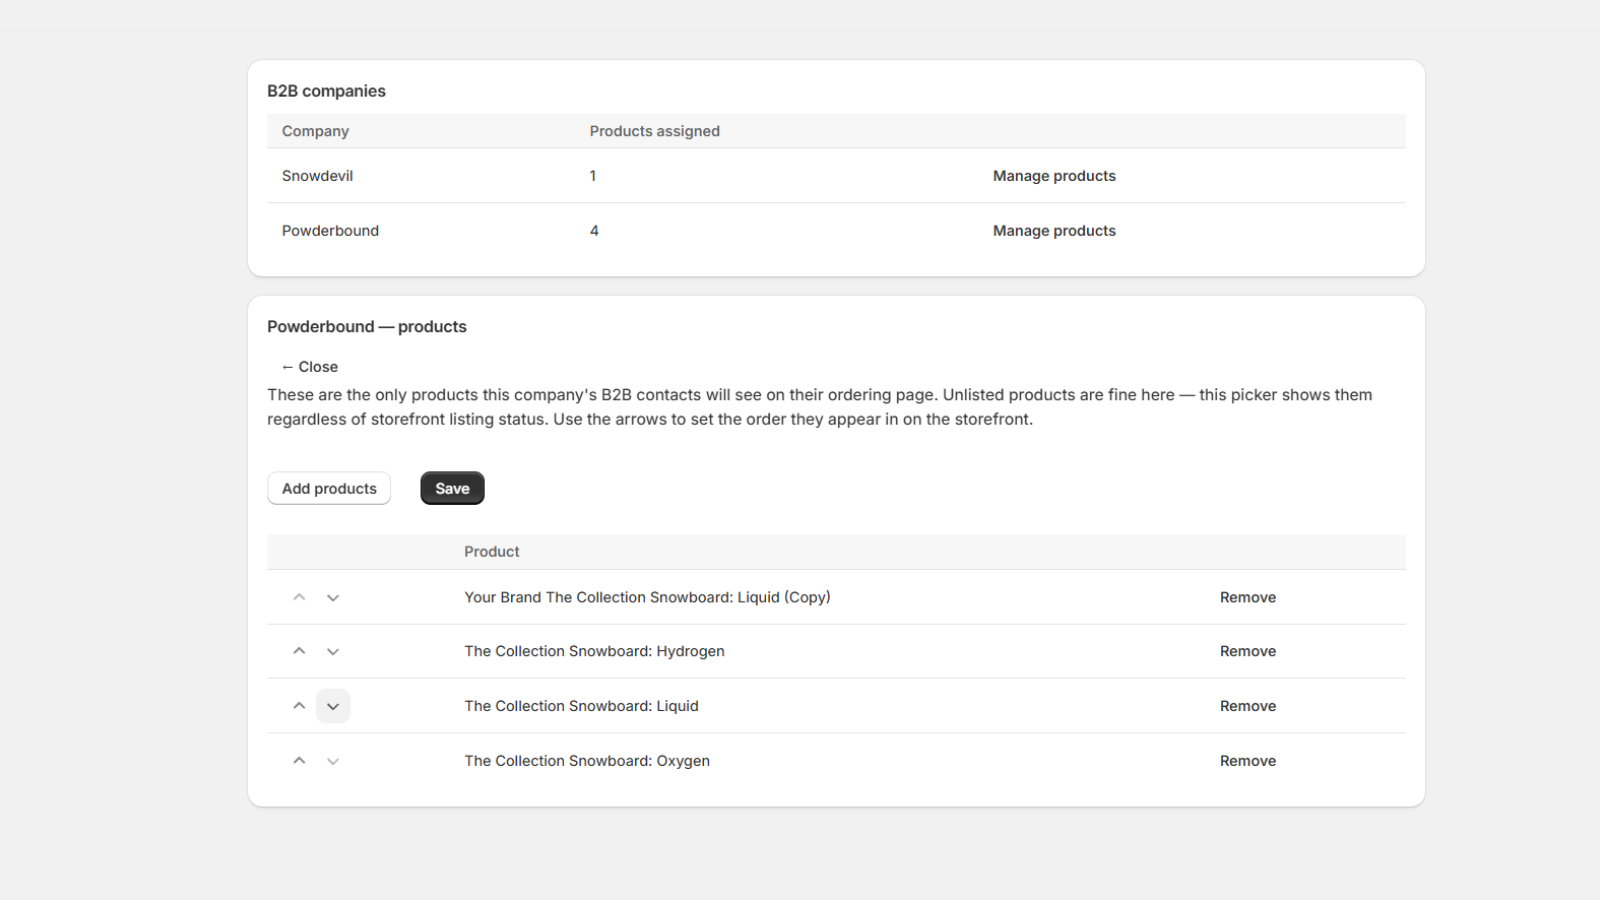The width and height of the screenshot is (1600, 900).
Task: Click down arrow for The Collection Snowboard: Liquid
Action: 333,706
